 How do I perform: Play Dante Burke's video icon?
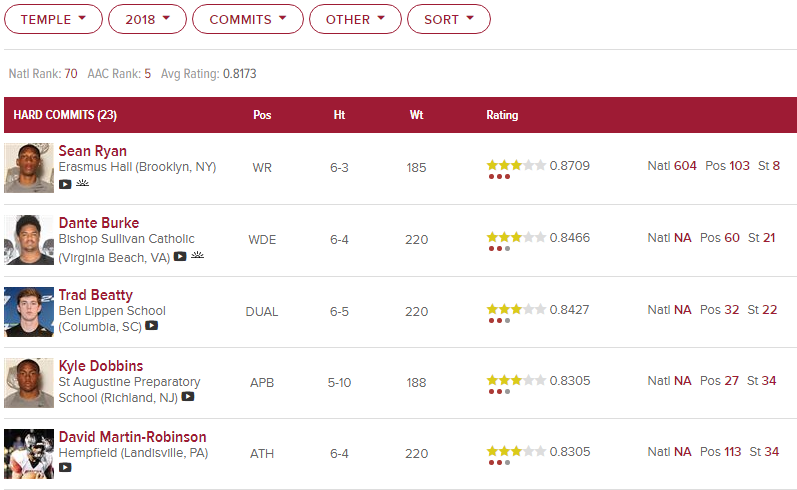(x=180, y=256)
